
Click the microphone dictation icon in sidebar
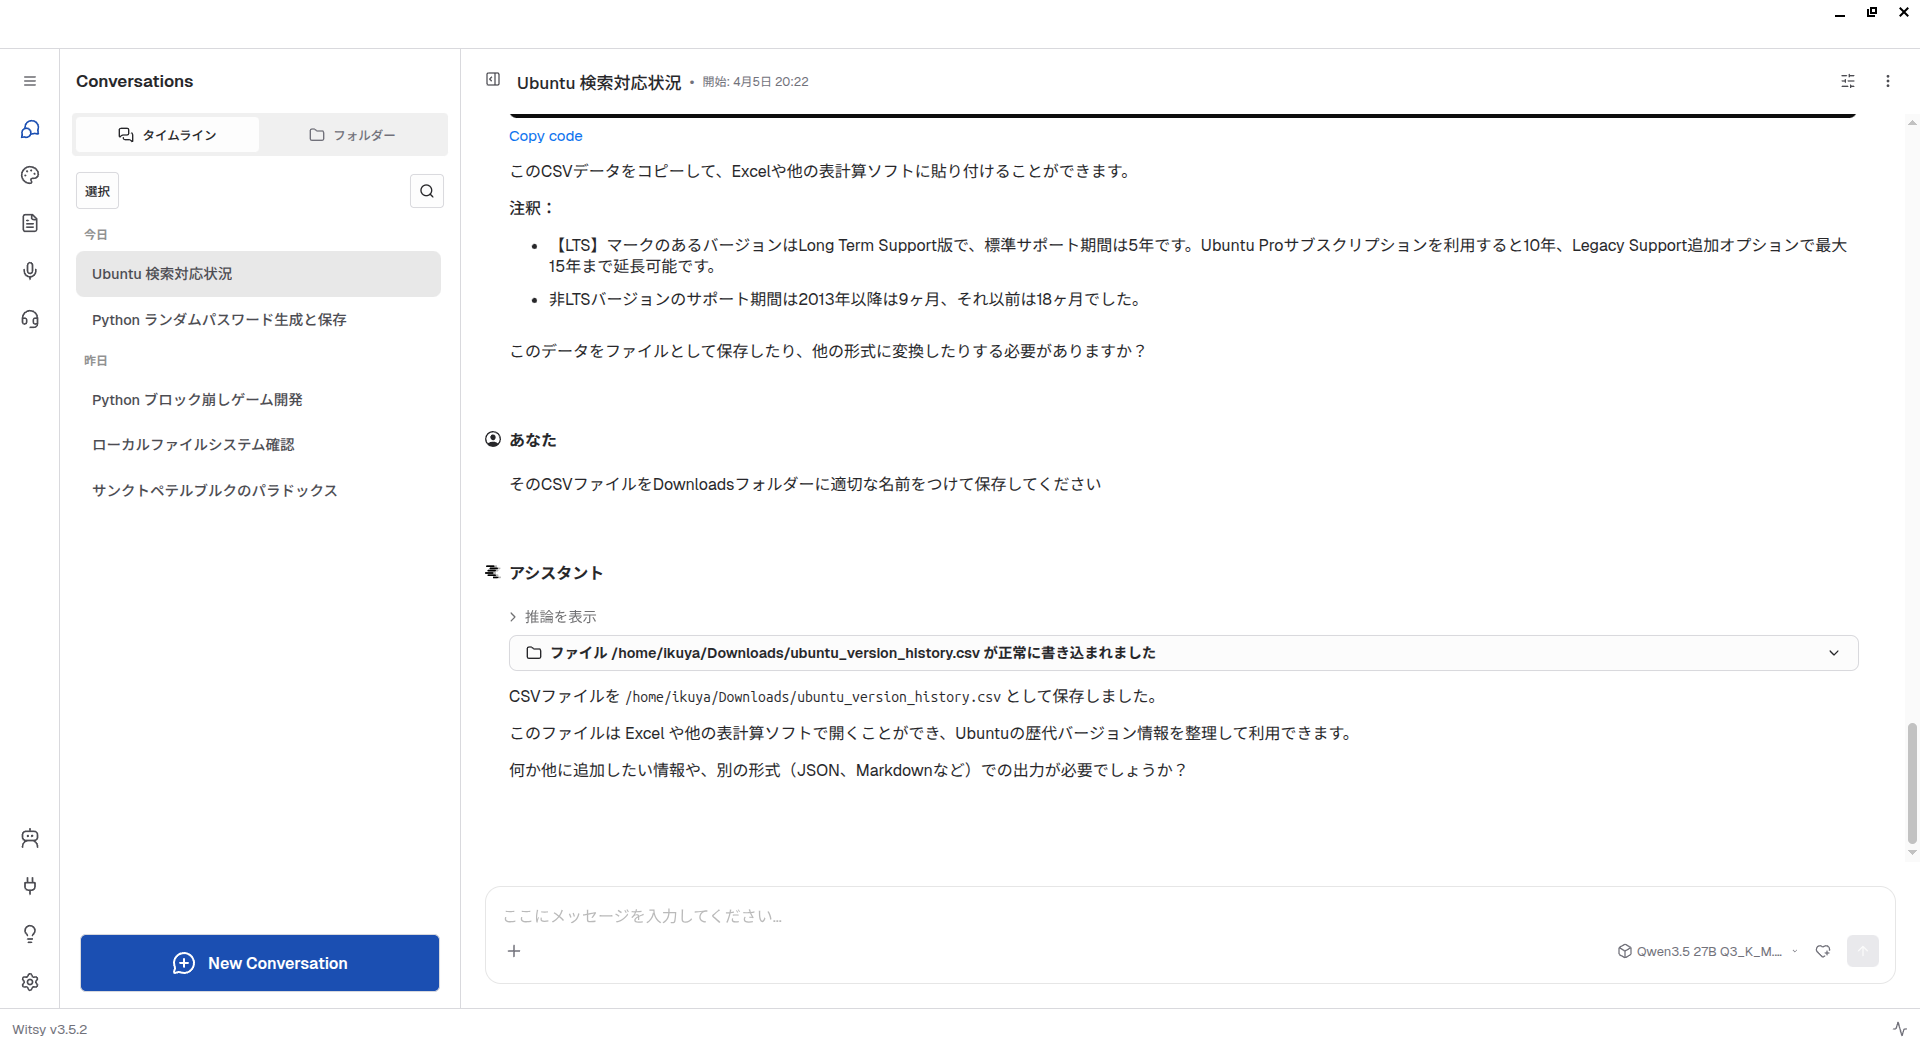coord(30,271)
